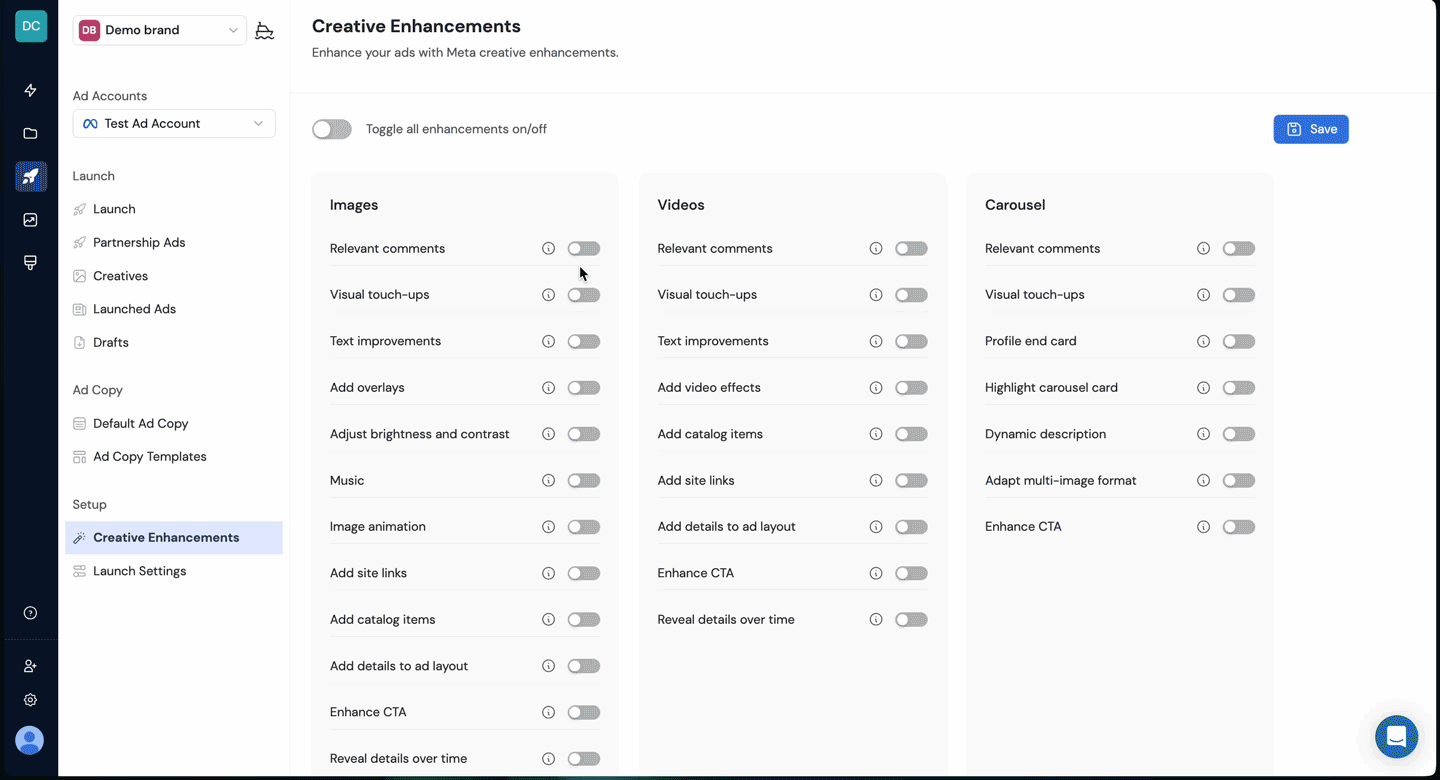Turn on Images Add site links toggle
The image size is (1440, 780).
pyautogui.click(x=584, y=573)
